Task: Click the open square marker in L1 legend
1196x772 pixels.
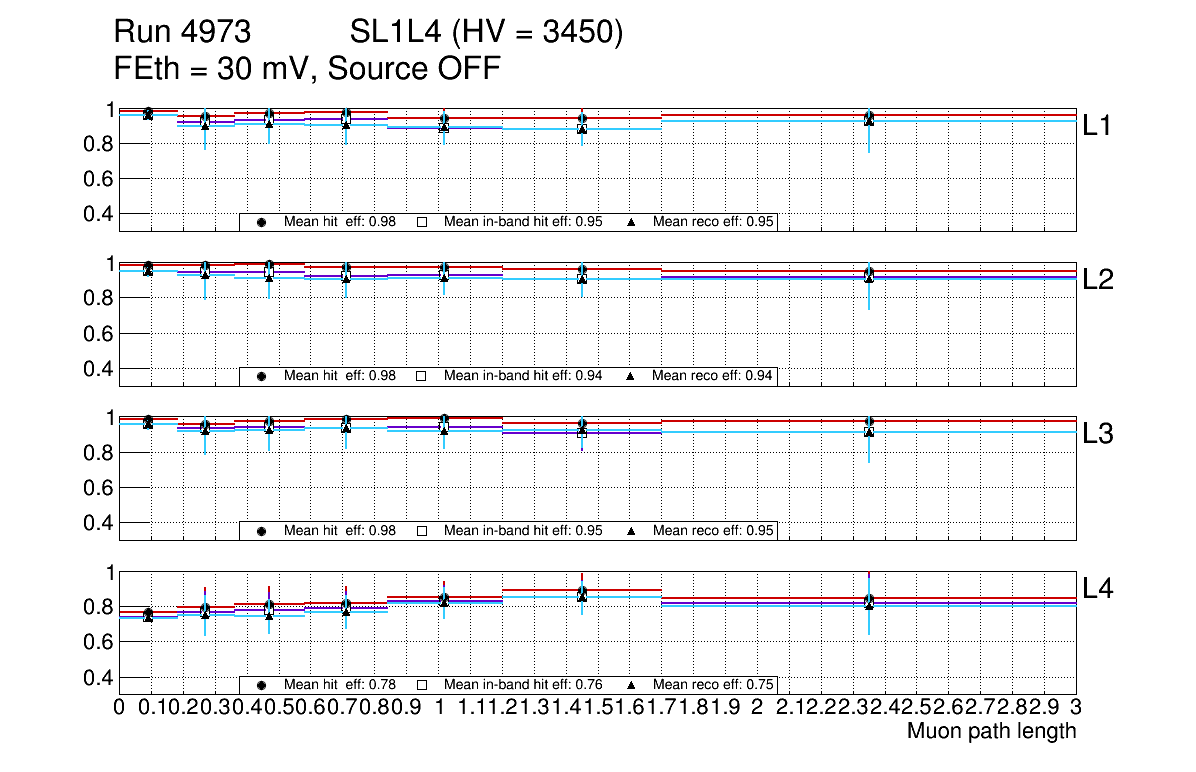Action: 421,222
